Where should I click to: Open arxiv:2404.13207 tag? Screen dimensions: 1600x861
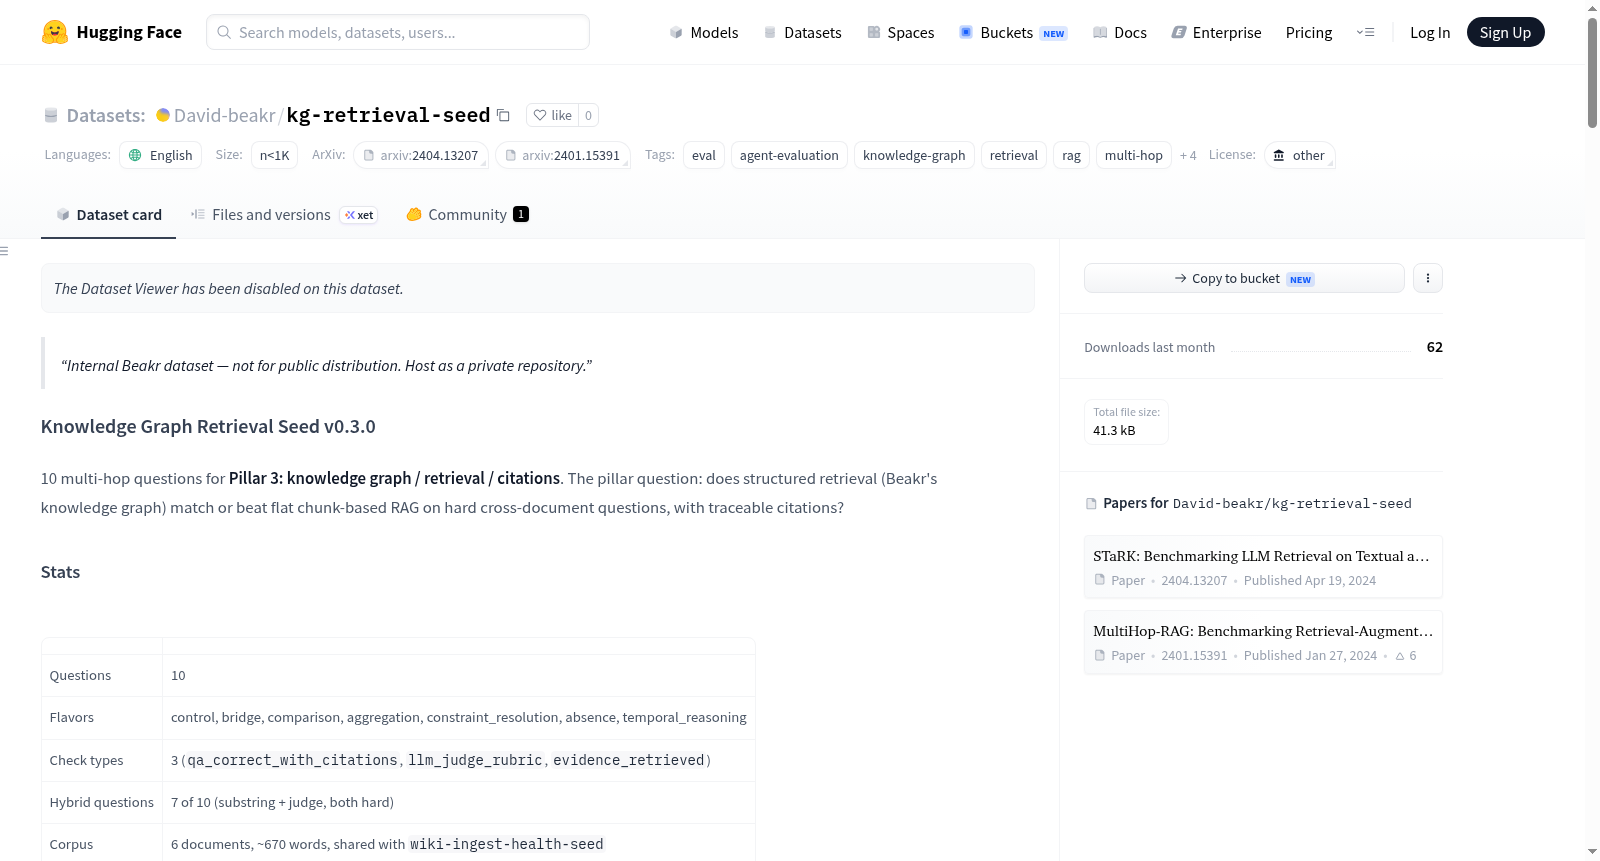tap(421, 155)
